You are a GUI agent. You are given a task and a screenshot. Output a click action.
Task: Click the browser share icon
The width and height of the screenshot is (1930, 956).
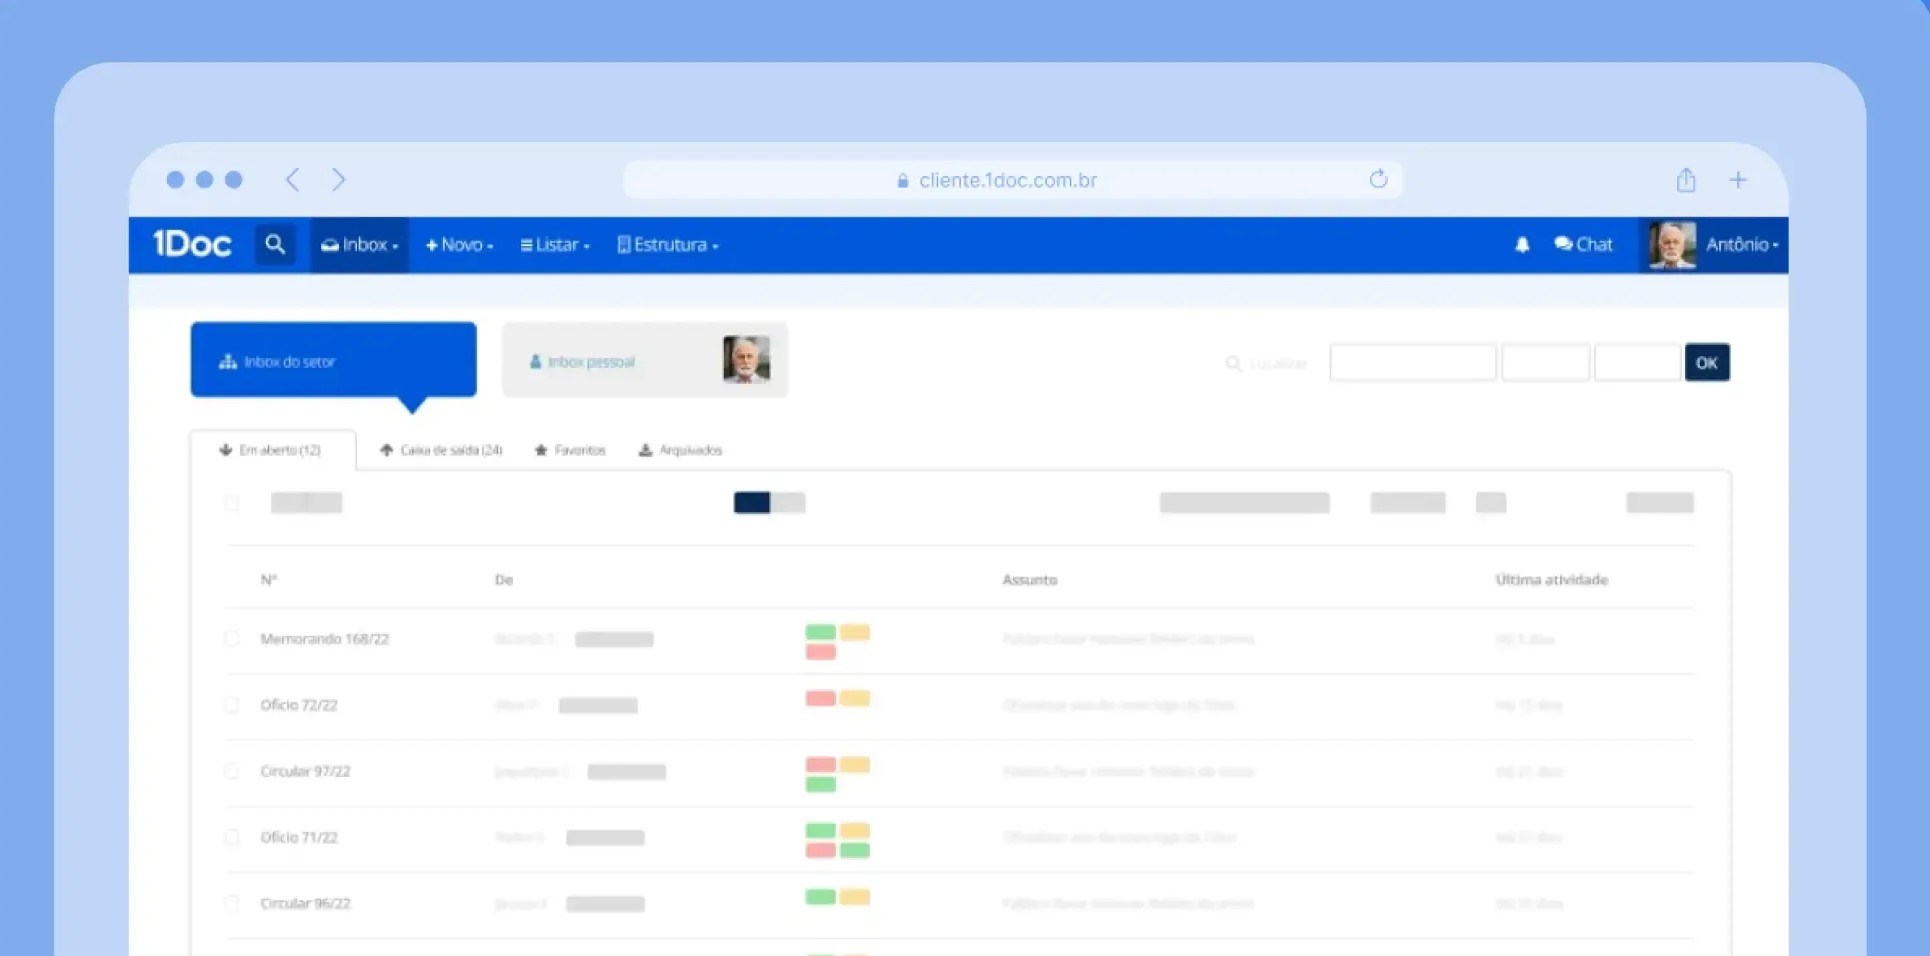1686,180
